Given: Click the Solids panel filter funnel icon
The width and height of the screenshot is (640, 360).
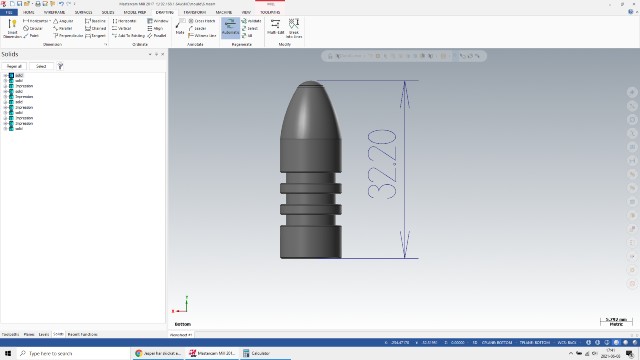Looking at the screenshot, I should pyautogui.click(x=60, y=66).
